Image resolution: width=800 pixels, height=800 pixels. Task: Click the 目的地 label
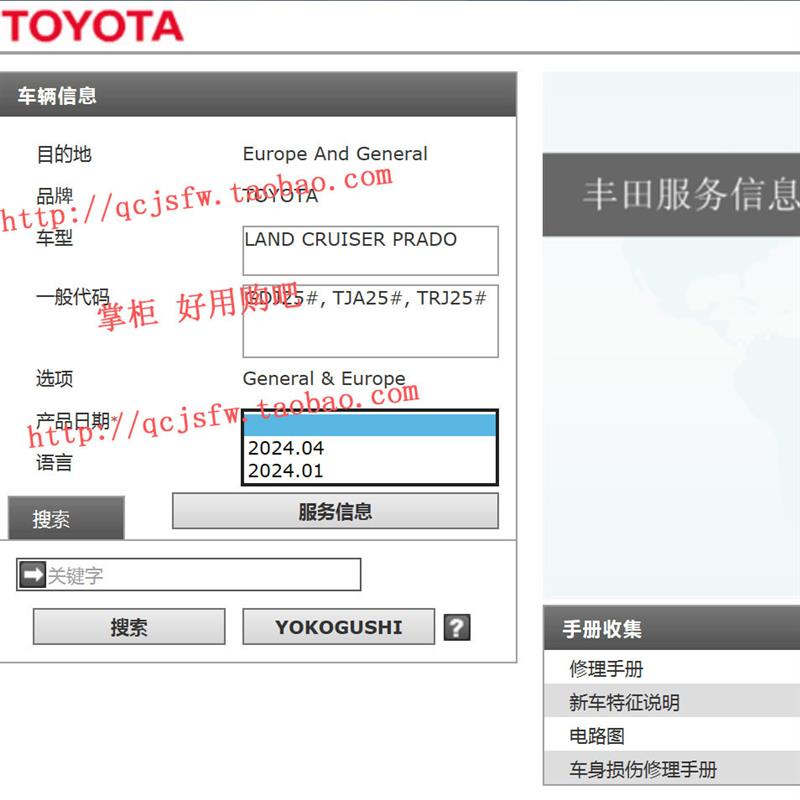click(x=64, y=154)
